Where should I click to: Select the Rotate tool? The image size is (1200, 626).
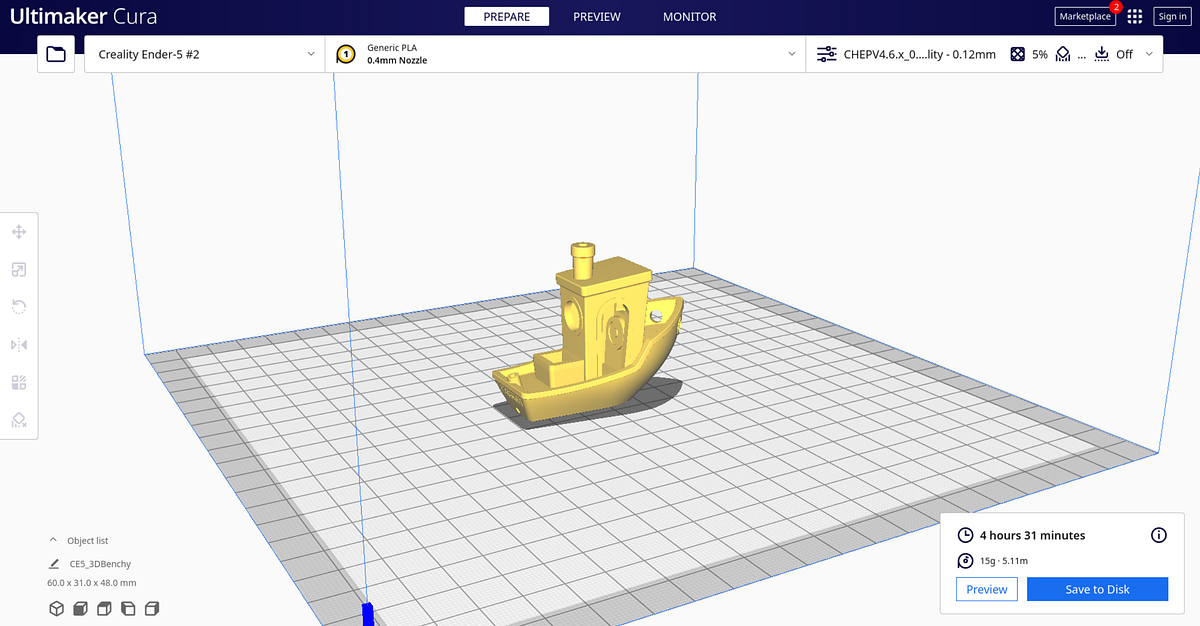[x=19, y=306]
